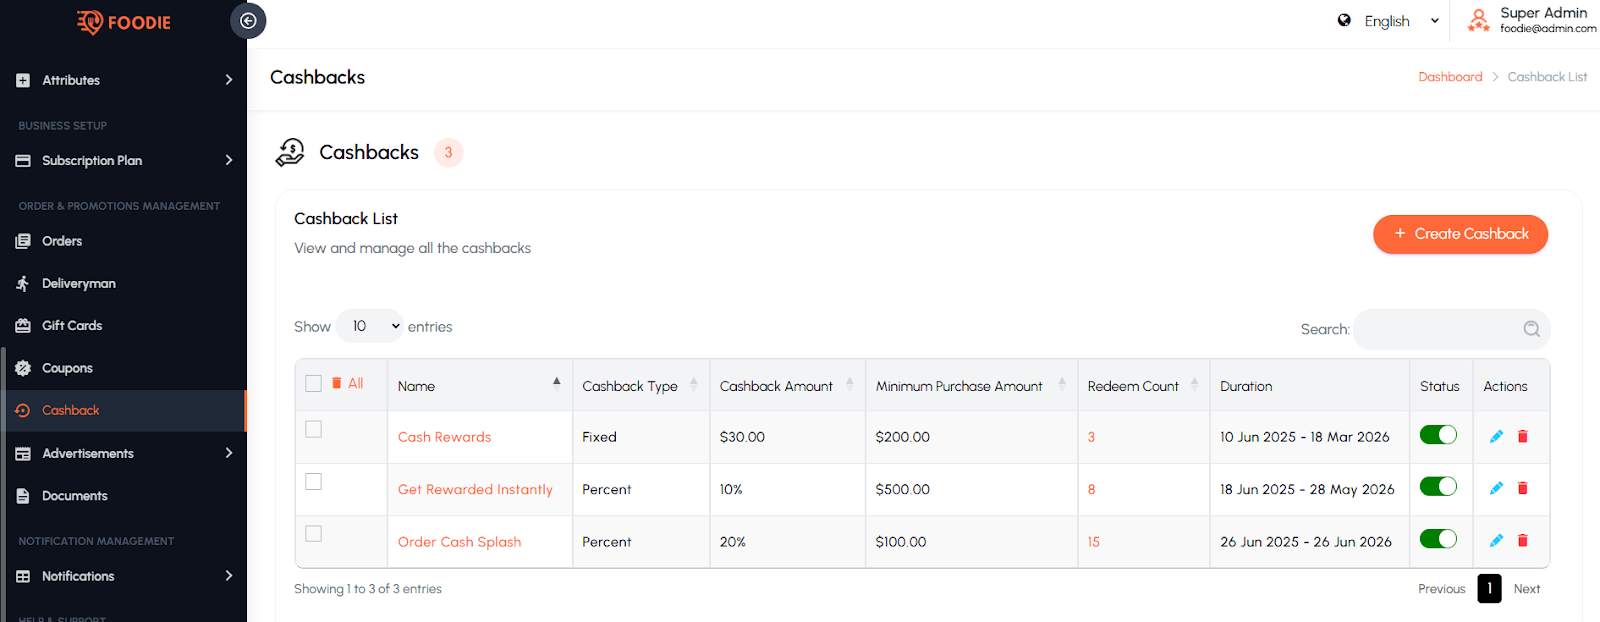This screenshot has width=1600, height=622.
Task: Tick the select-all checkbox in table header
Action: pos(314,384)
